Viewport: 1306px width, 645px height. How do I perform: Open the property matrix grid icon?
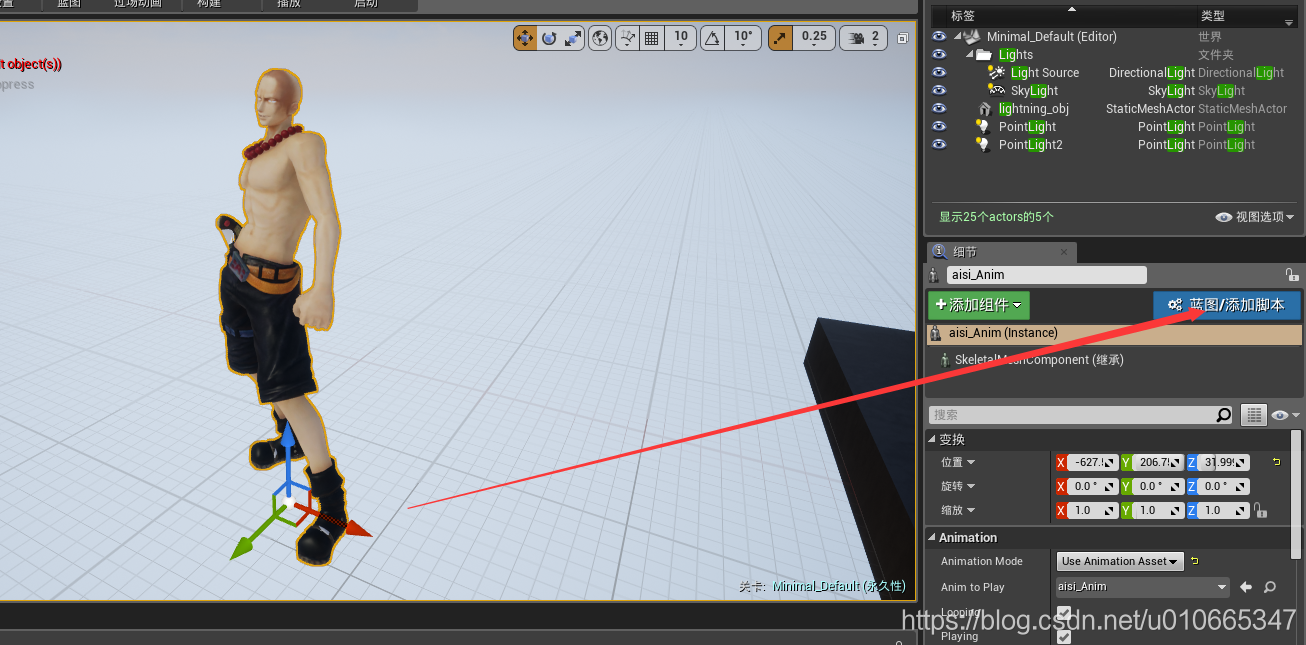pos(1253,415)
